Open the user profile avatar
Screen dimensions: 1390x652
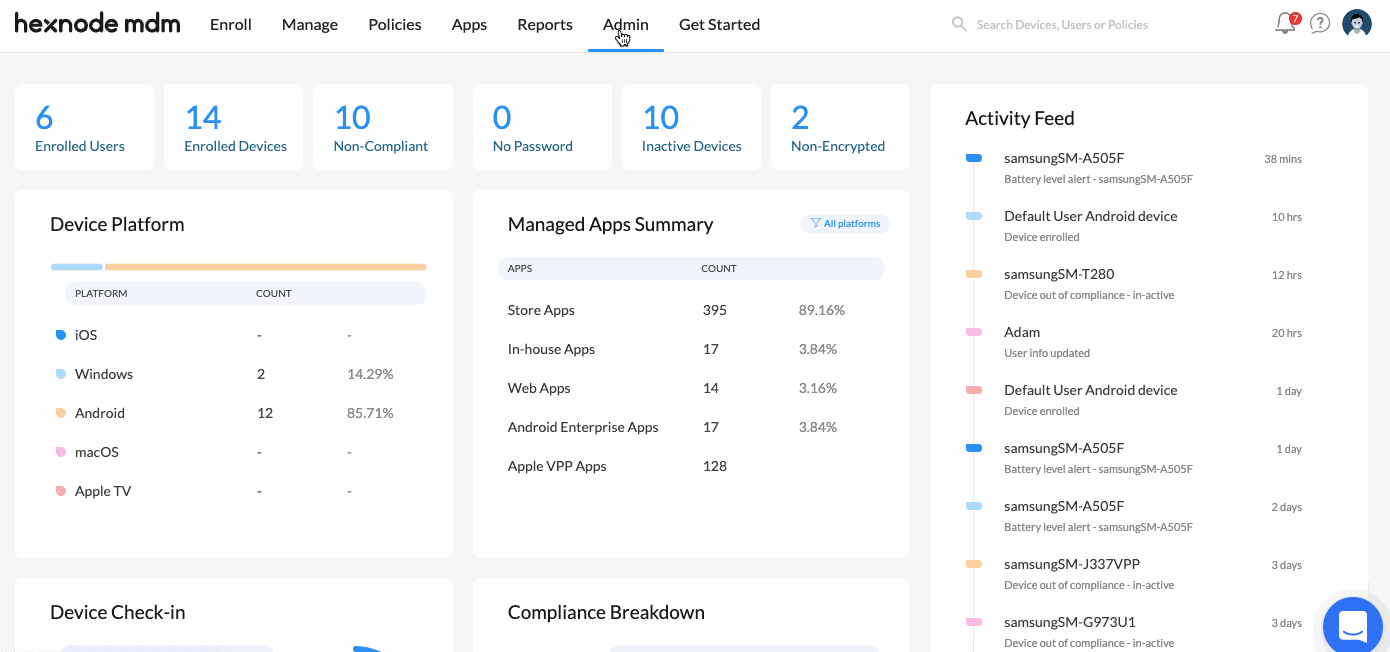(x=1357, y=24)
